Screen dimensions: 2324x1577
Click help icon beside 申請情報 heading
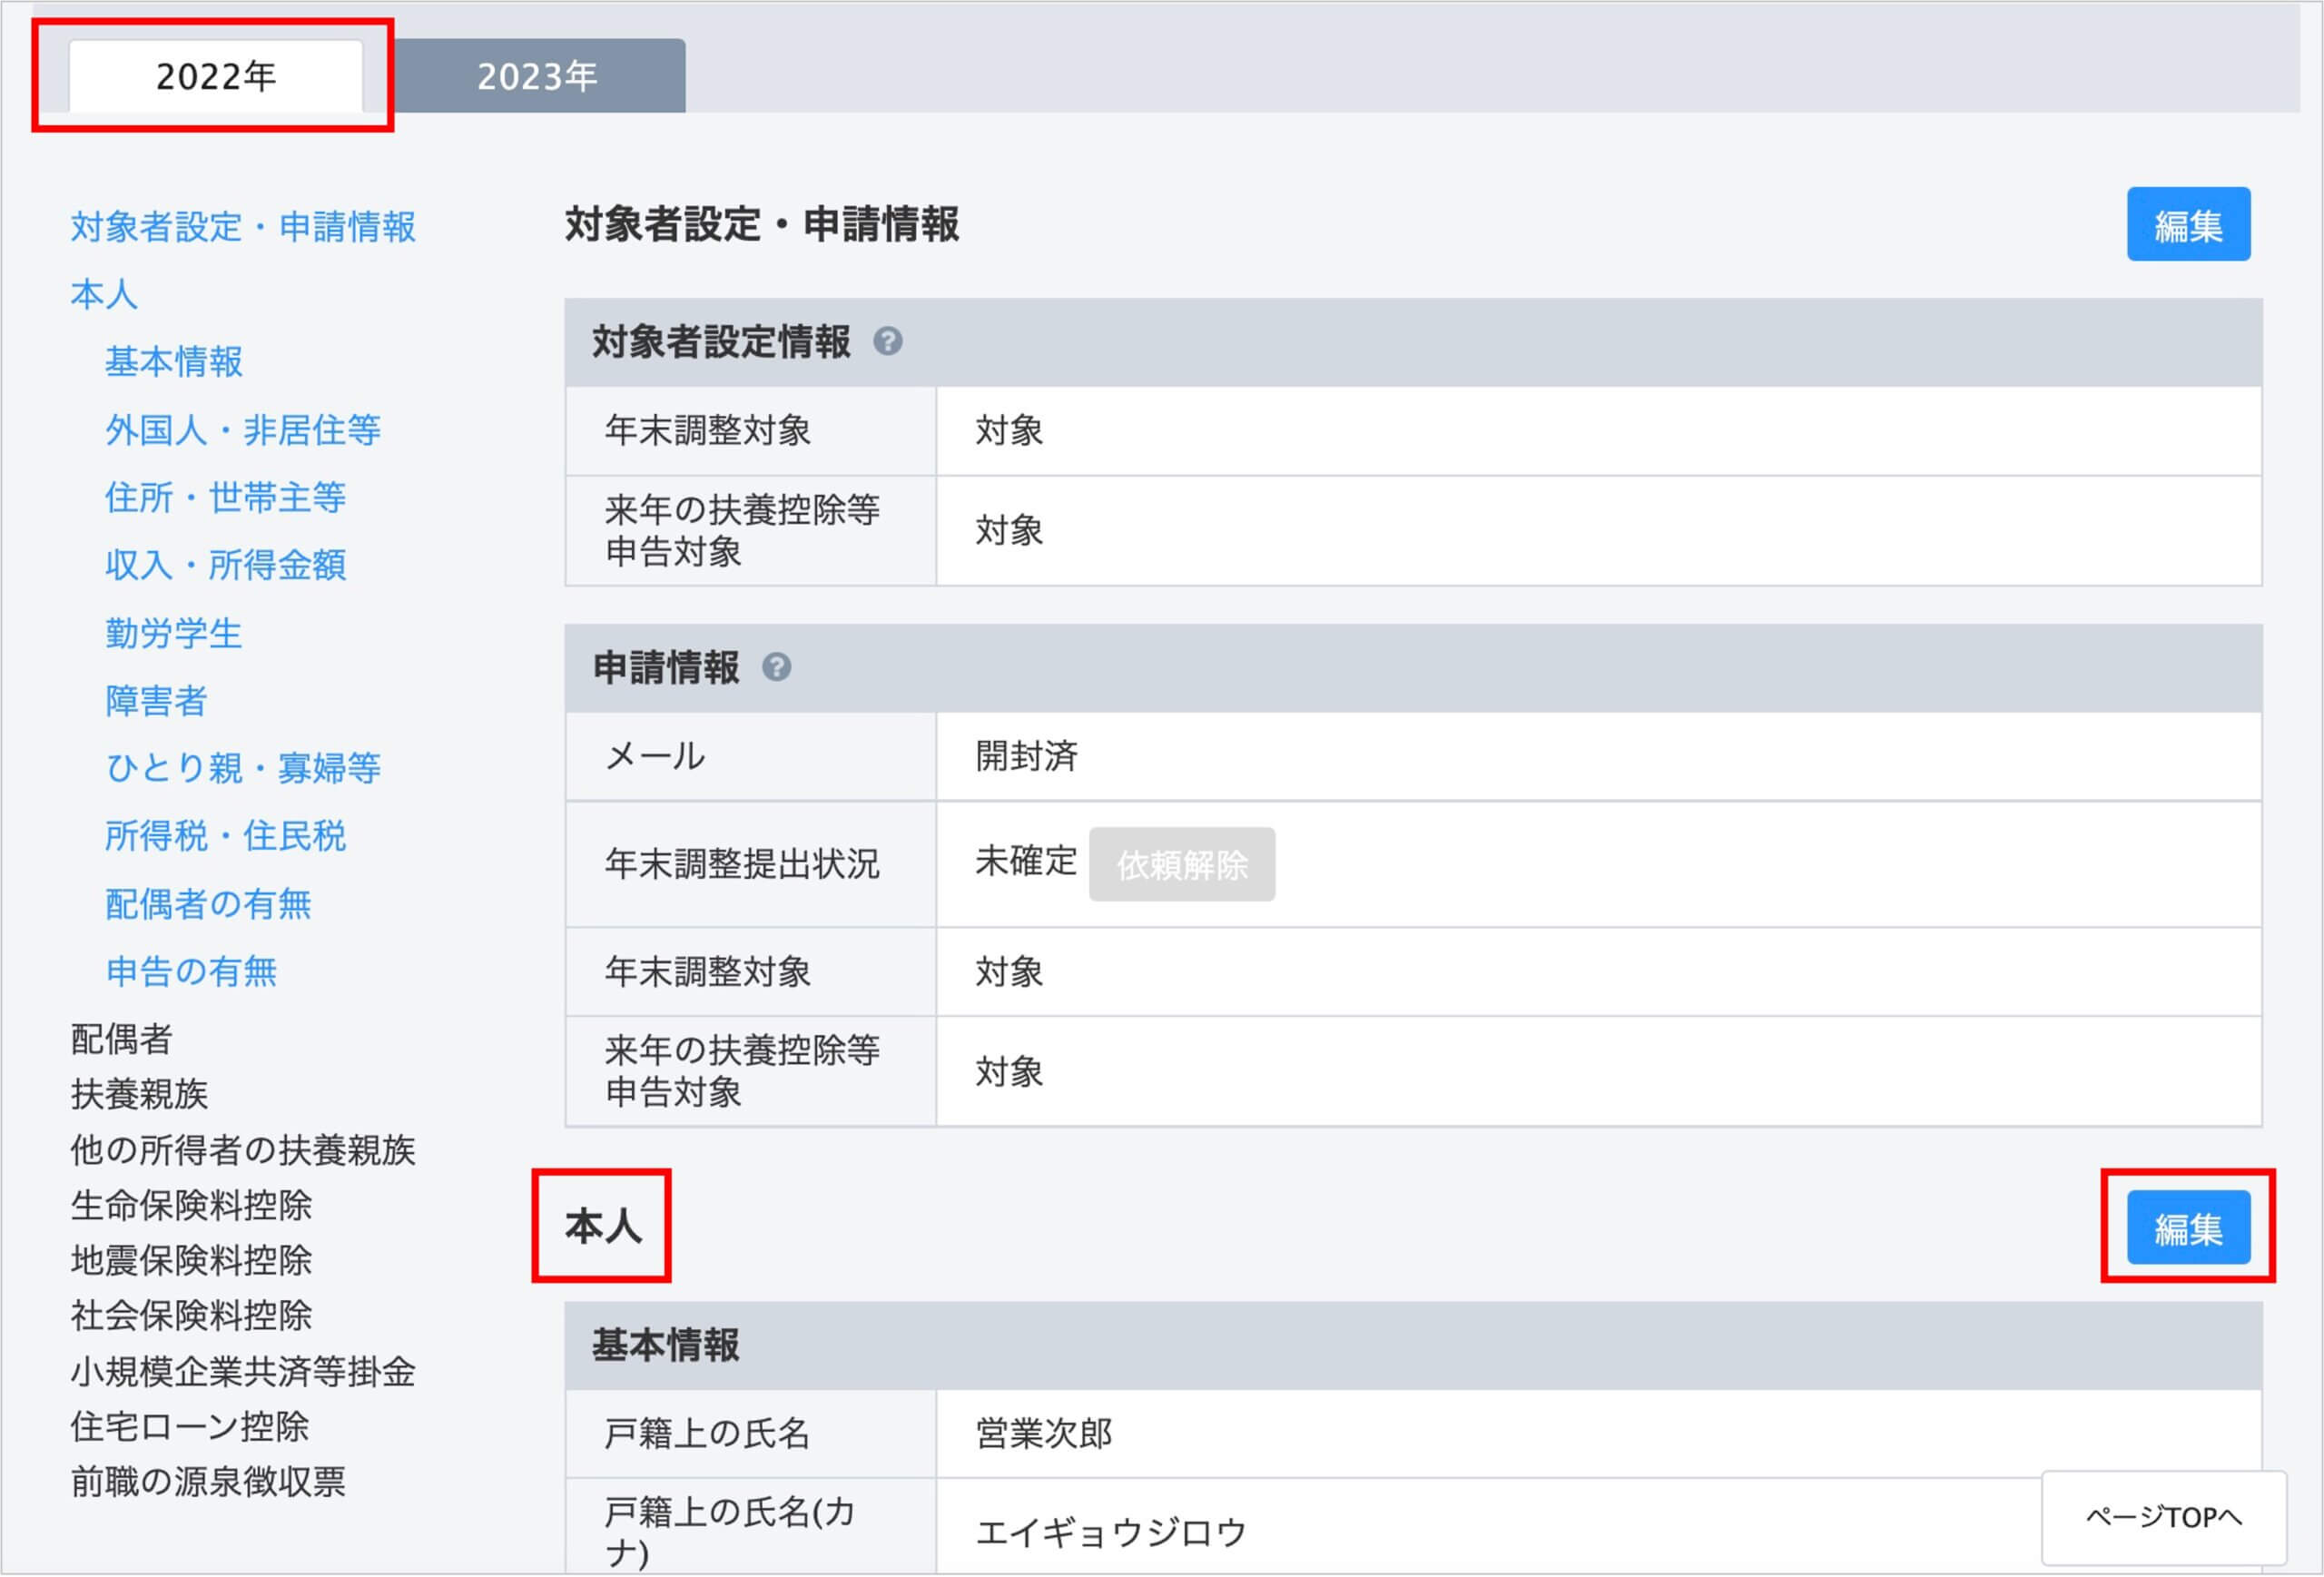click(x=776, y=667)
